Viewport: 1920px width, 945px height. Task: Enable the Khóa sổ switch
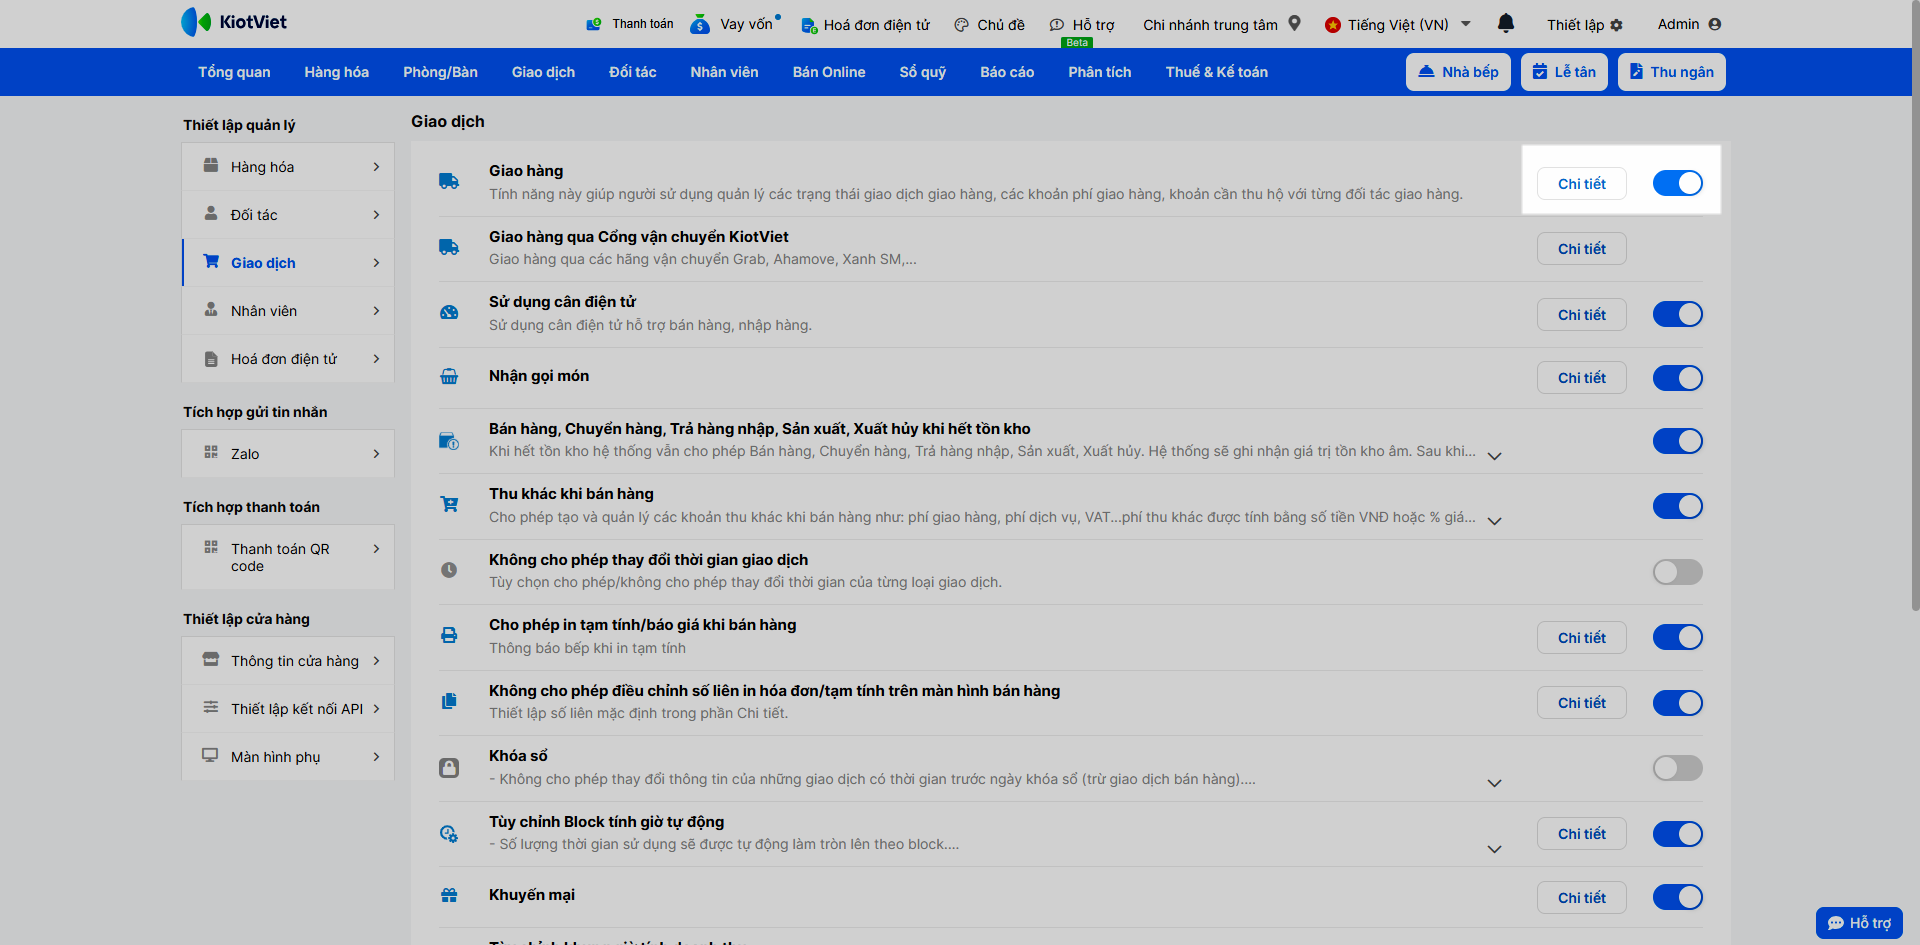point(1677,768)
